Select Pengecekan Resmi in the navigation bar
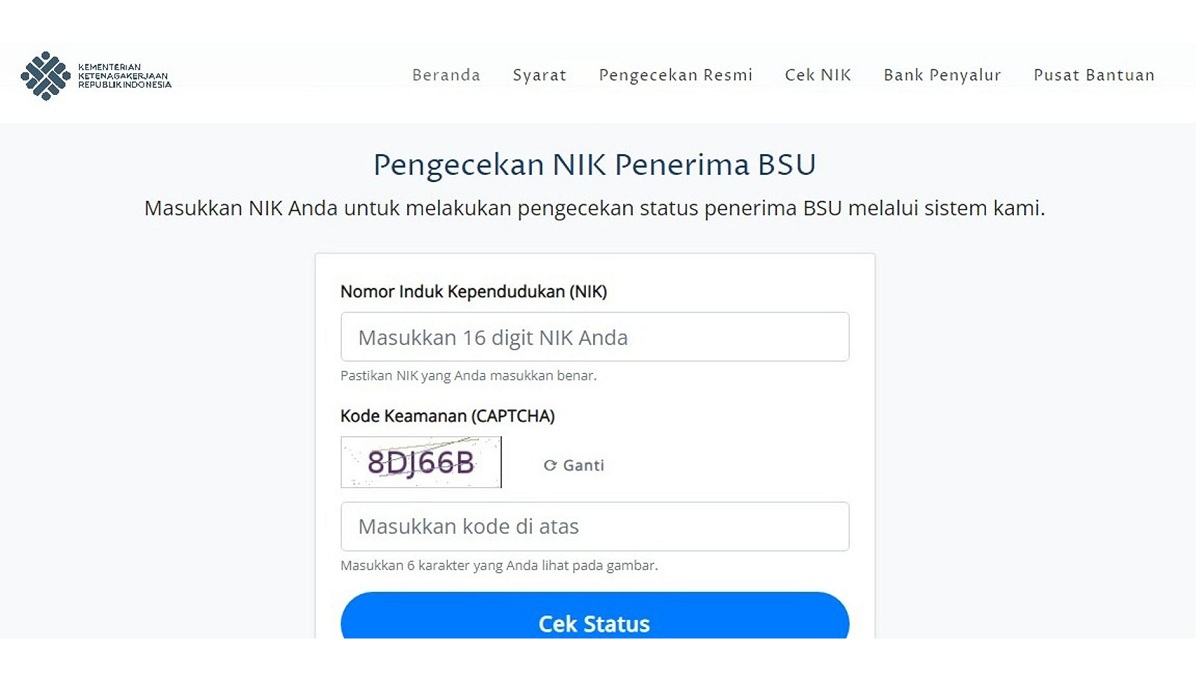 [x=675, y=75]
